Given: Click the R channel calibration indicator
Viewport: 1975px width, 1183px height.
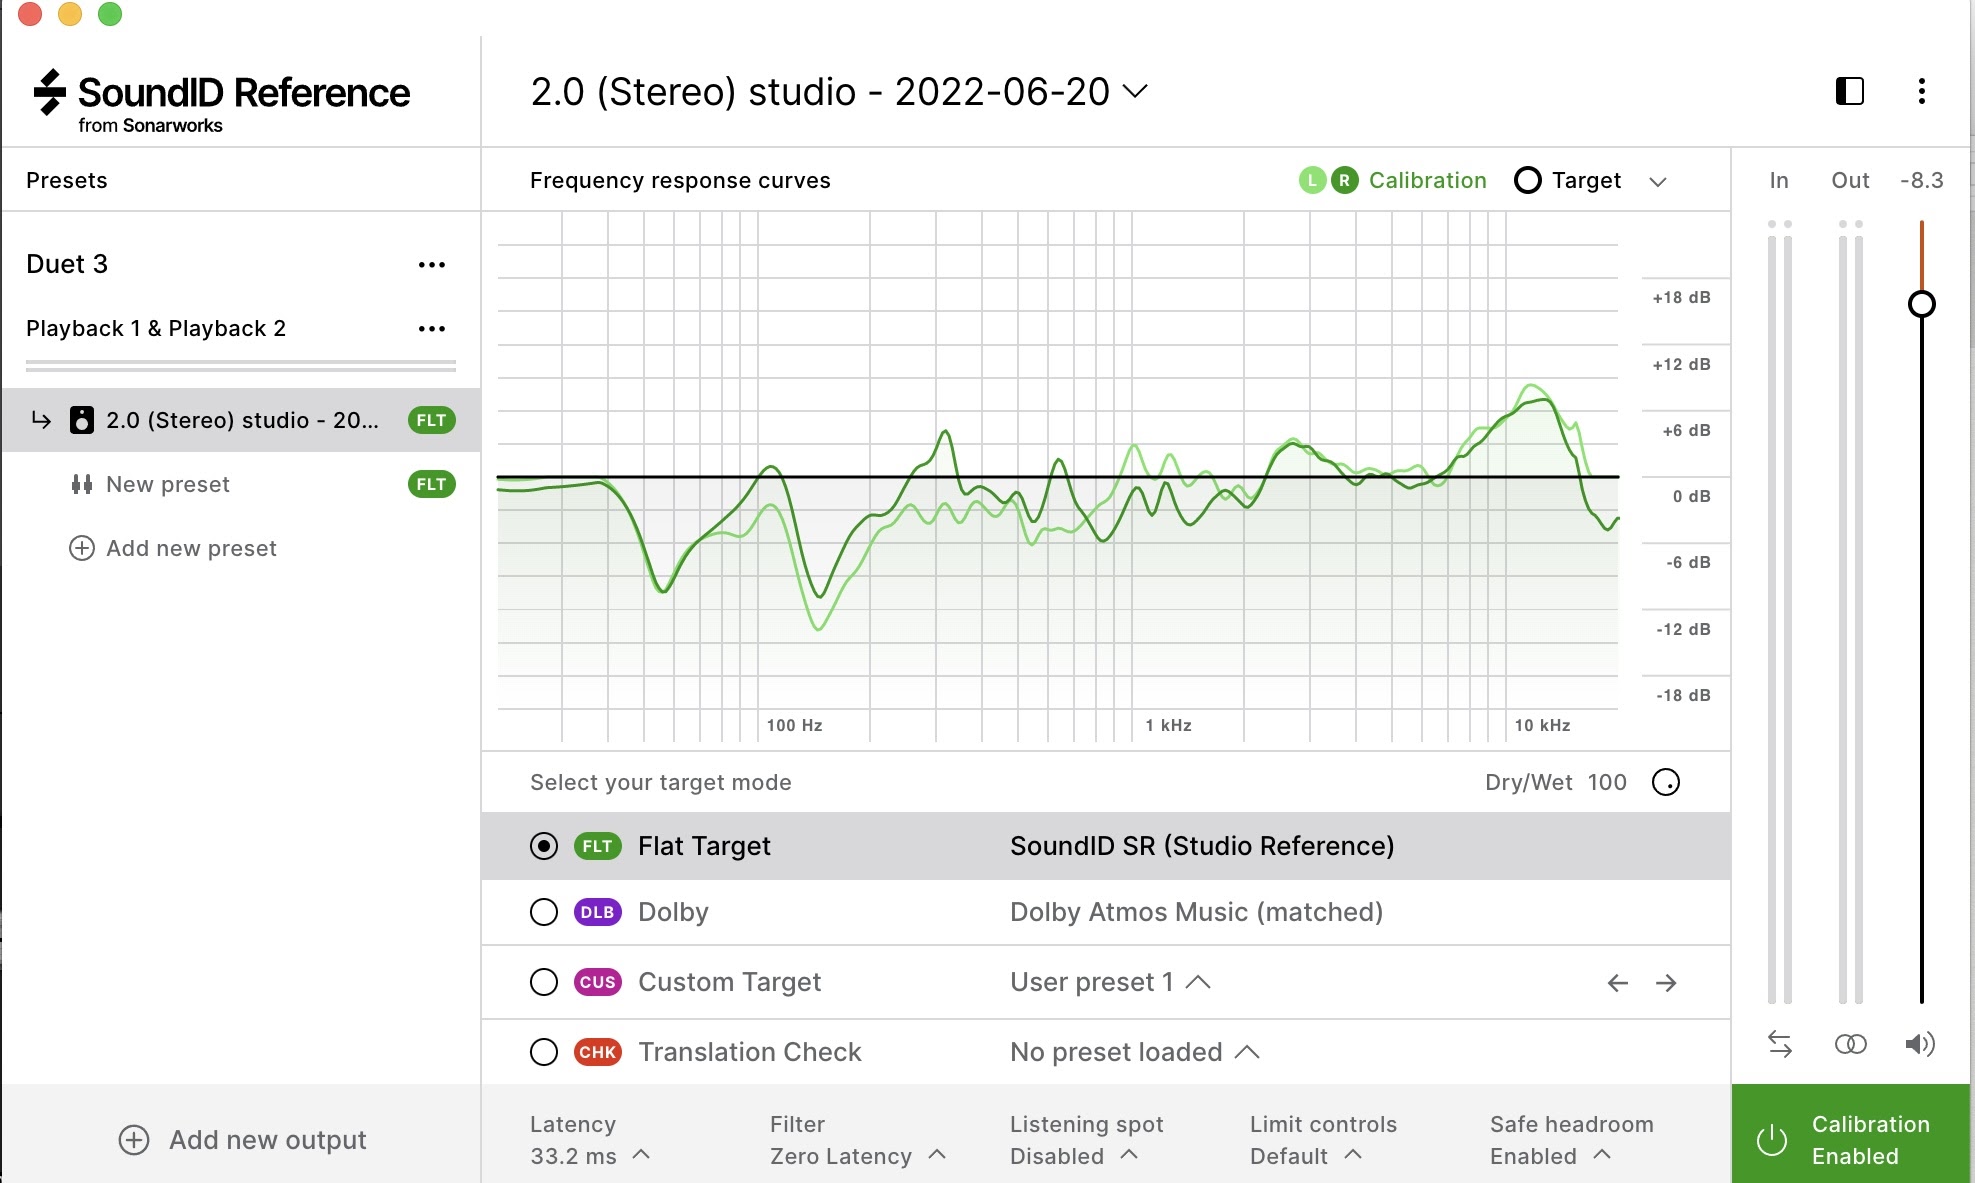Looking at the screenshot, I should point(1342,180).
